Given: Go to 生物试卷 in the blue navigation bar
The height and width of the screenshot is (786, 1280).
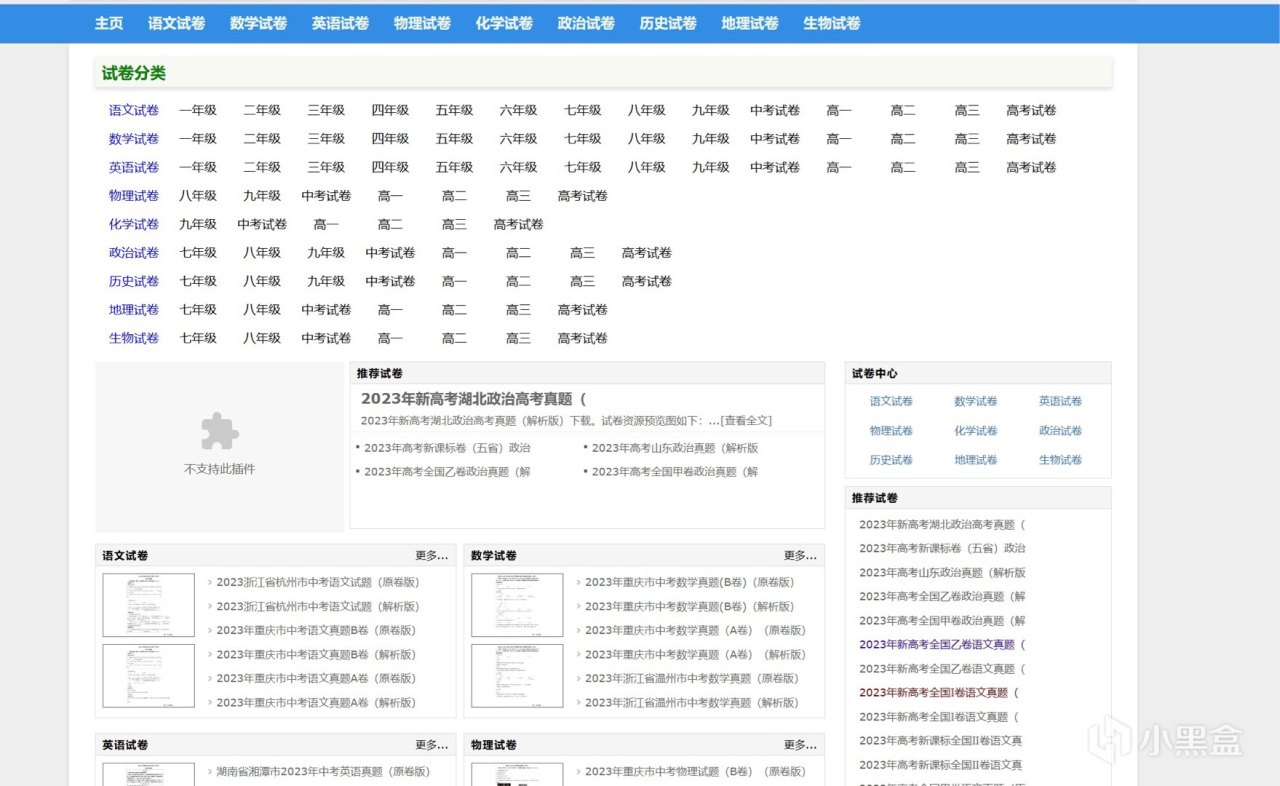Looking at the screenshot, I should pyautogui.click(x=832, y=23).
